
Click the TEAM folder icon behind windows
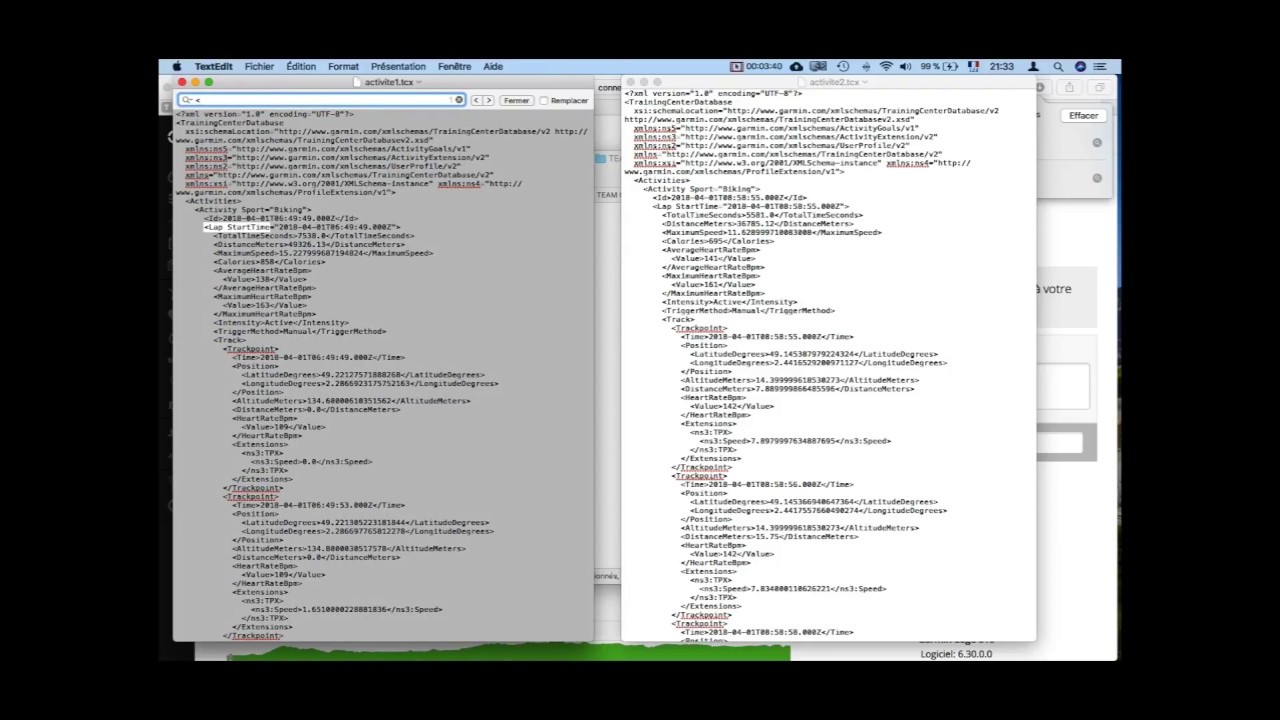(x=601, y=158)
